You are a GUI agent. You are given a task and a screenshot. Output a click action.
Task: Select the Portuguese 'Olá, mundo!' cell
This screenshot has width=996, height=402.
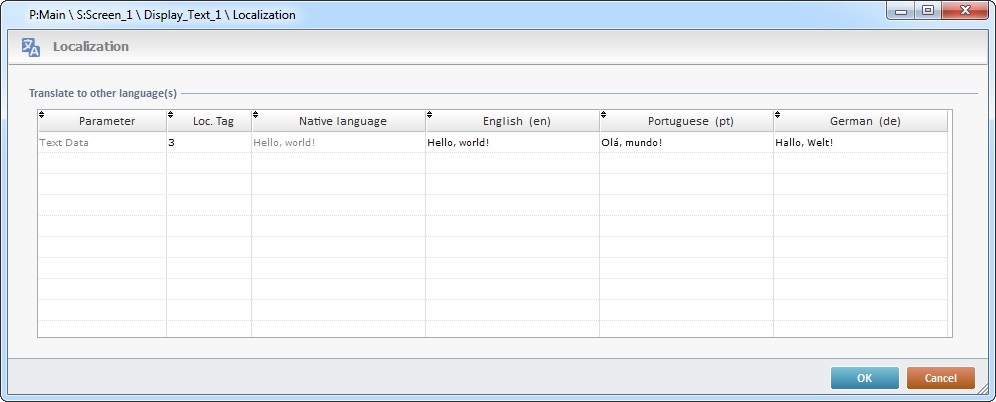pyautogui.click(x=685, y=143)
